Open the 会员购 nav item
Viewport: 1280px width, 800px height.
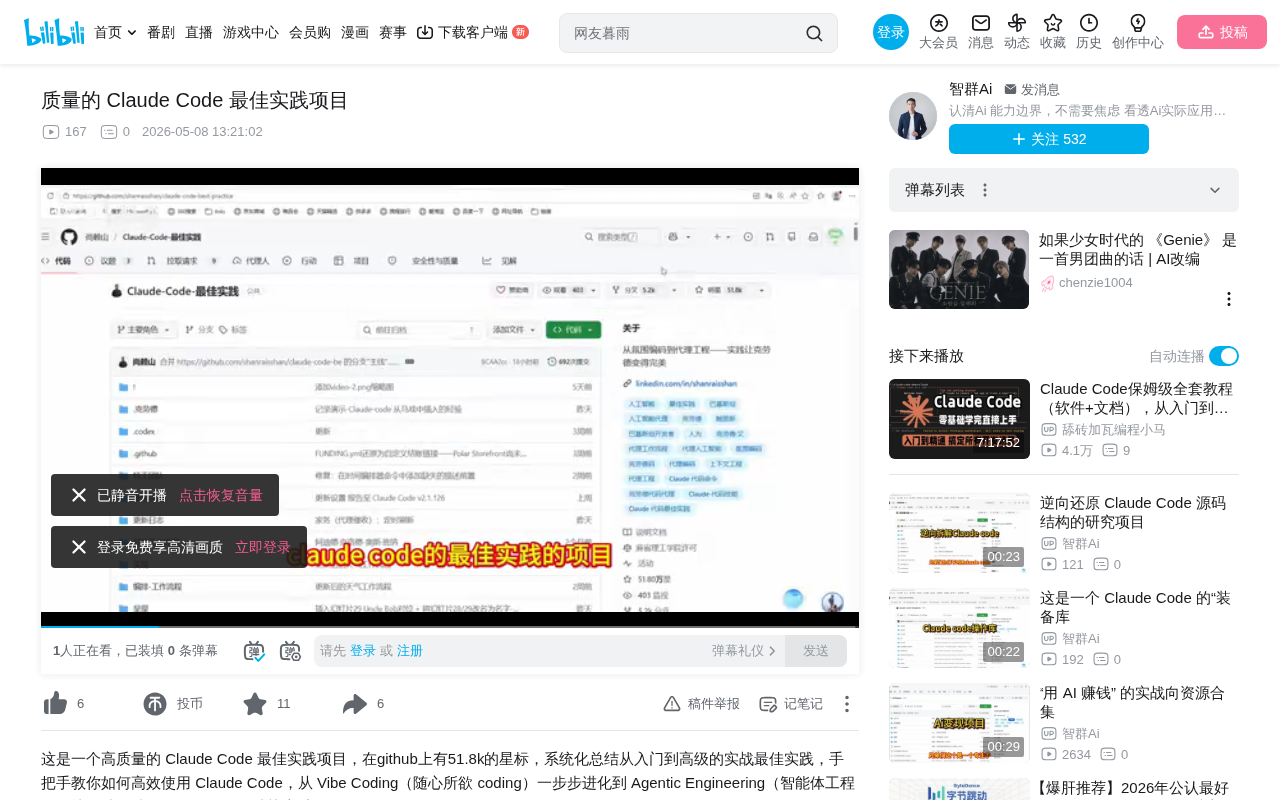pos(310,32)
